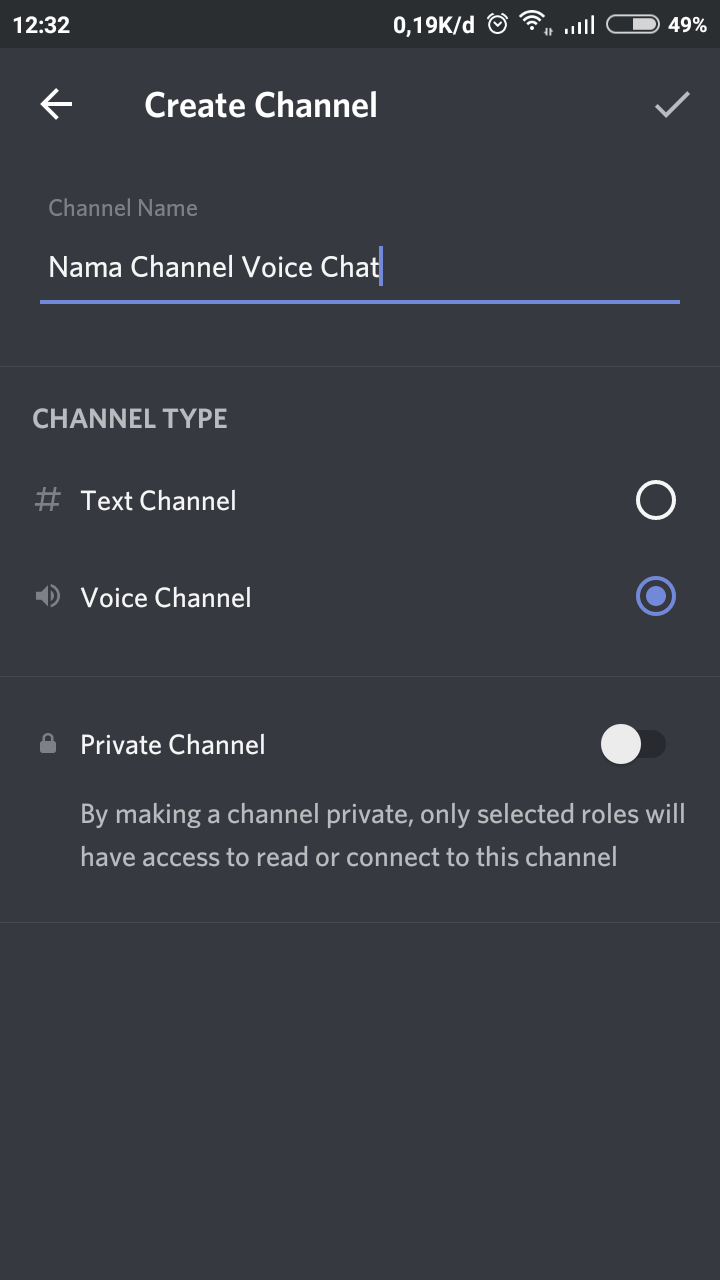Select the Text Channel radio button
This screenshot has height=1280, width=720.
(655, 500)
